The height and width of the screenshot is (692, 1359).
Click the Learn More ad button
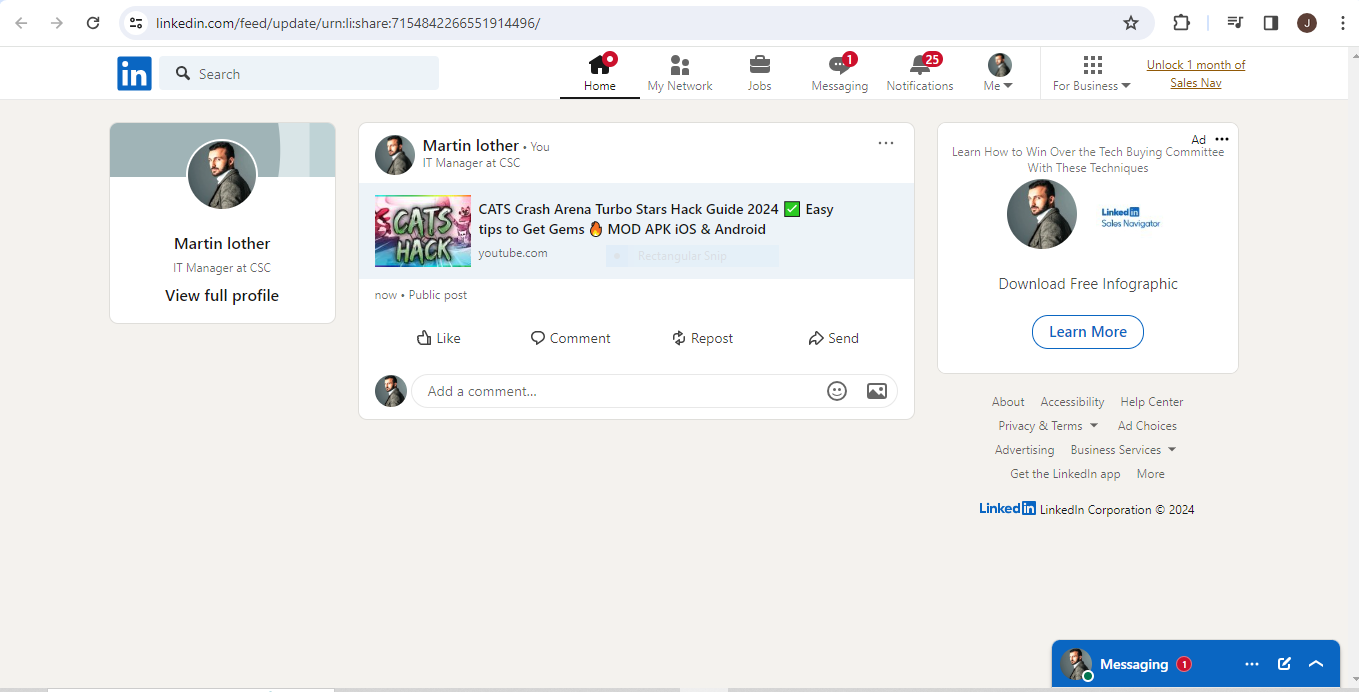tap(1088, 332)
